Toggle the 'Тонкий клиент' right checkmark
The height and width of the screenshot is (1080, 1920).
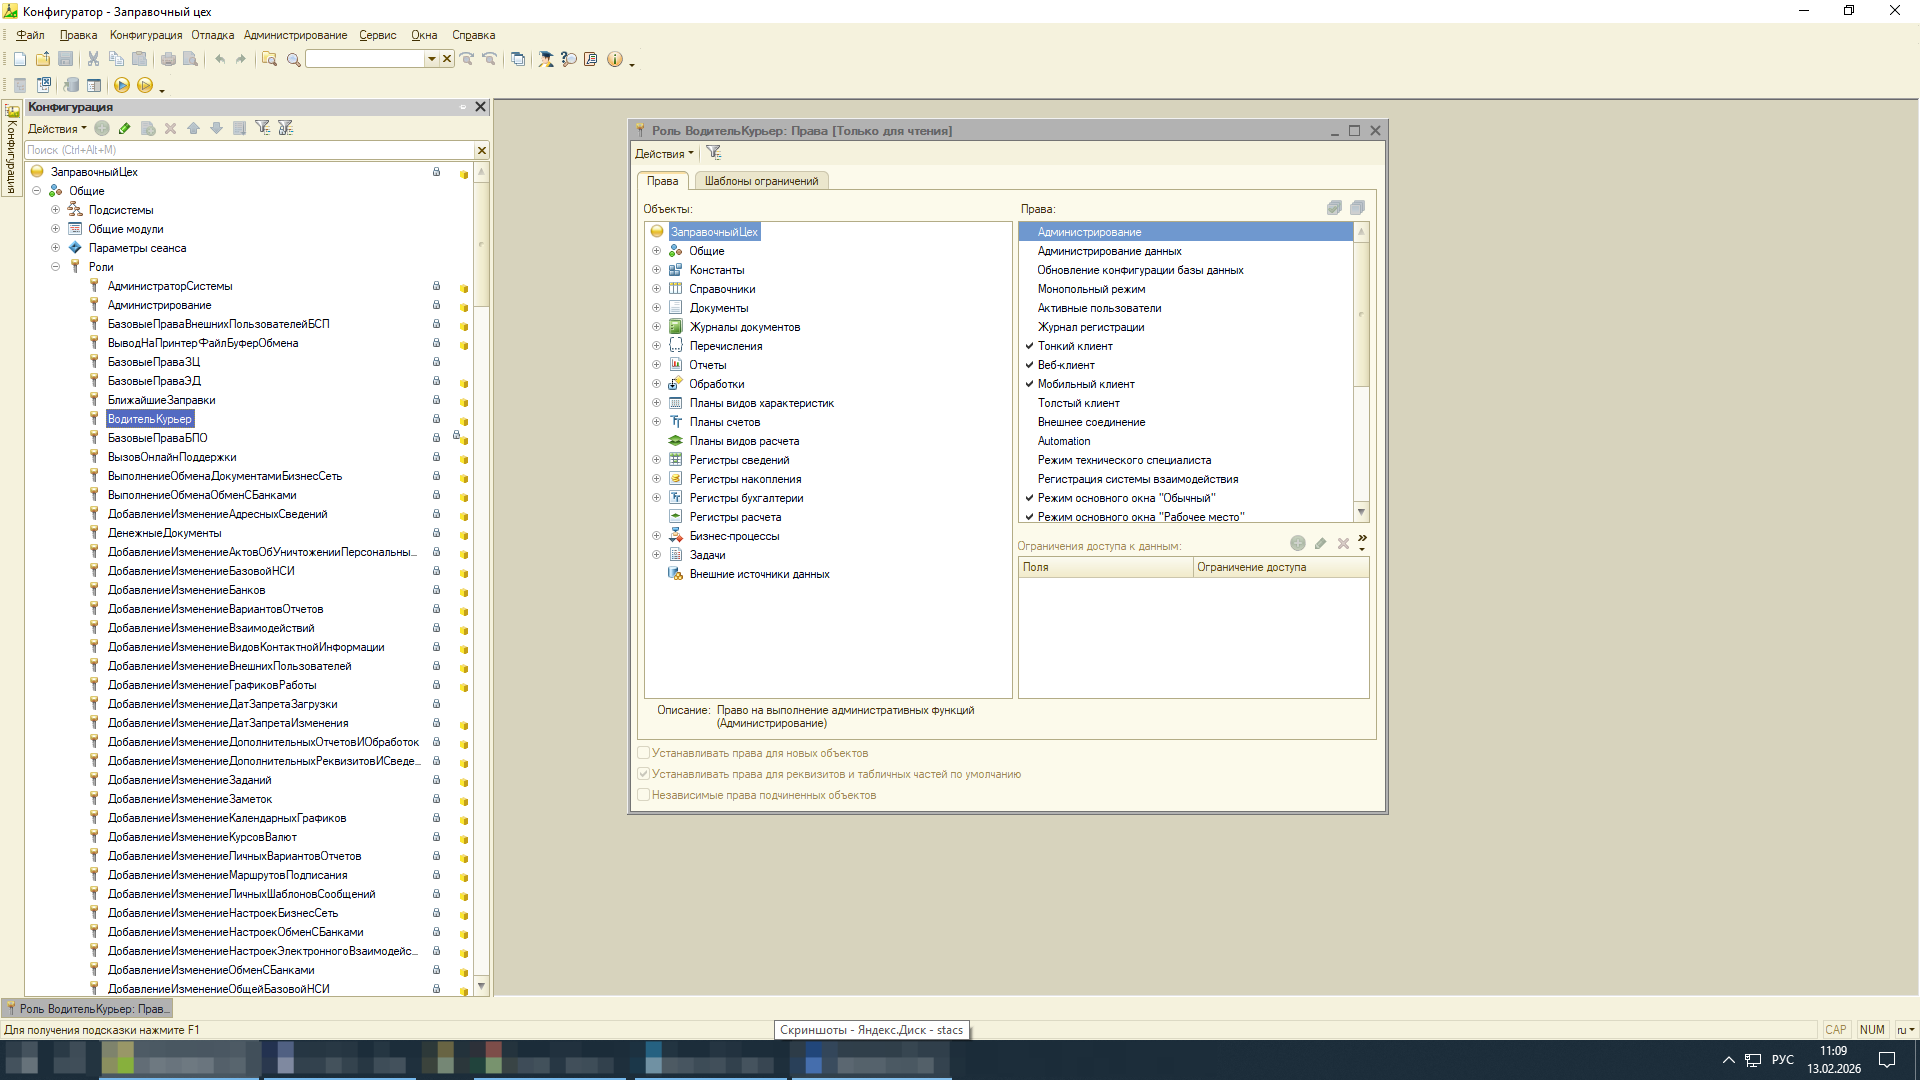pos(1029,346)
